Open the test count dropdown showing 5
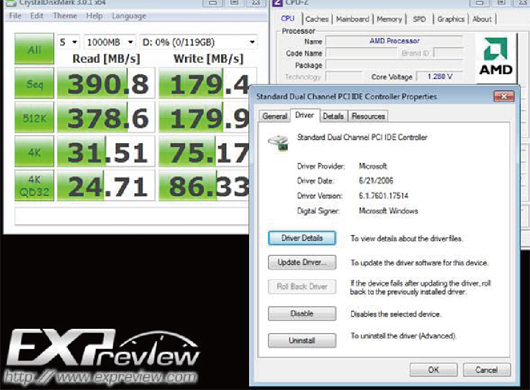Image resolution: width=530 pixels, height=390 pixels. [x=68, y=42]
